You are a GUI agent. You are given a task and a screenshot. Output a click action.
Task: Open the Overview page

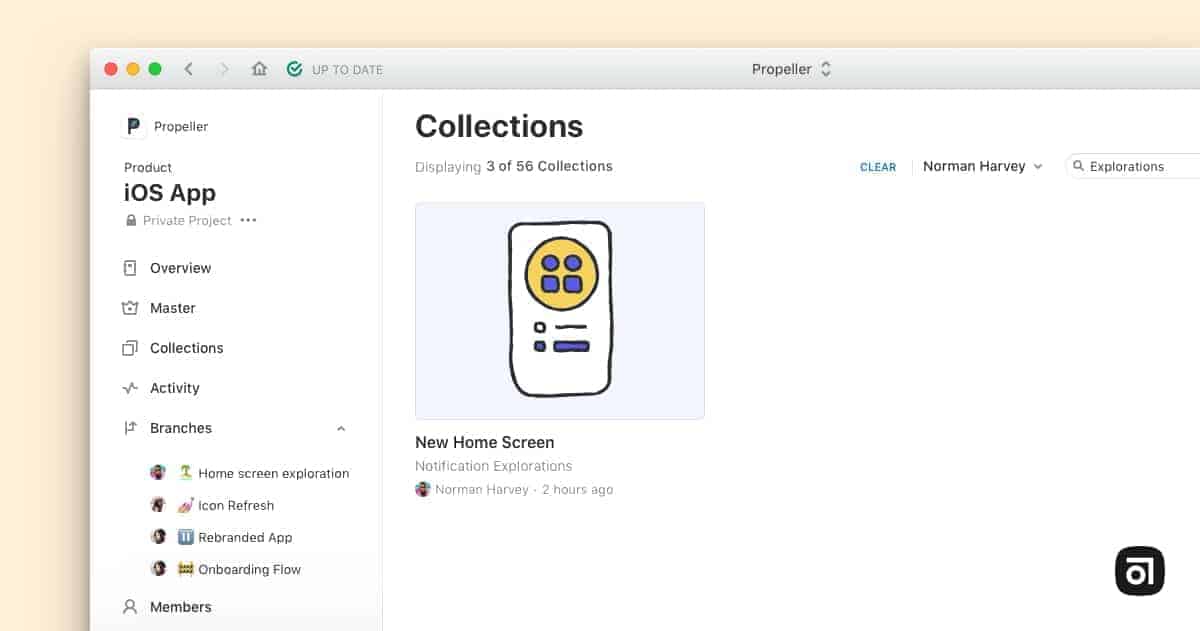pyautogui.click(x=180, y=268)
